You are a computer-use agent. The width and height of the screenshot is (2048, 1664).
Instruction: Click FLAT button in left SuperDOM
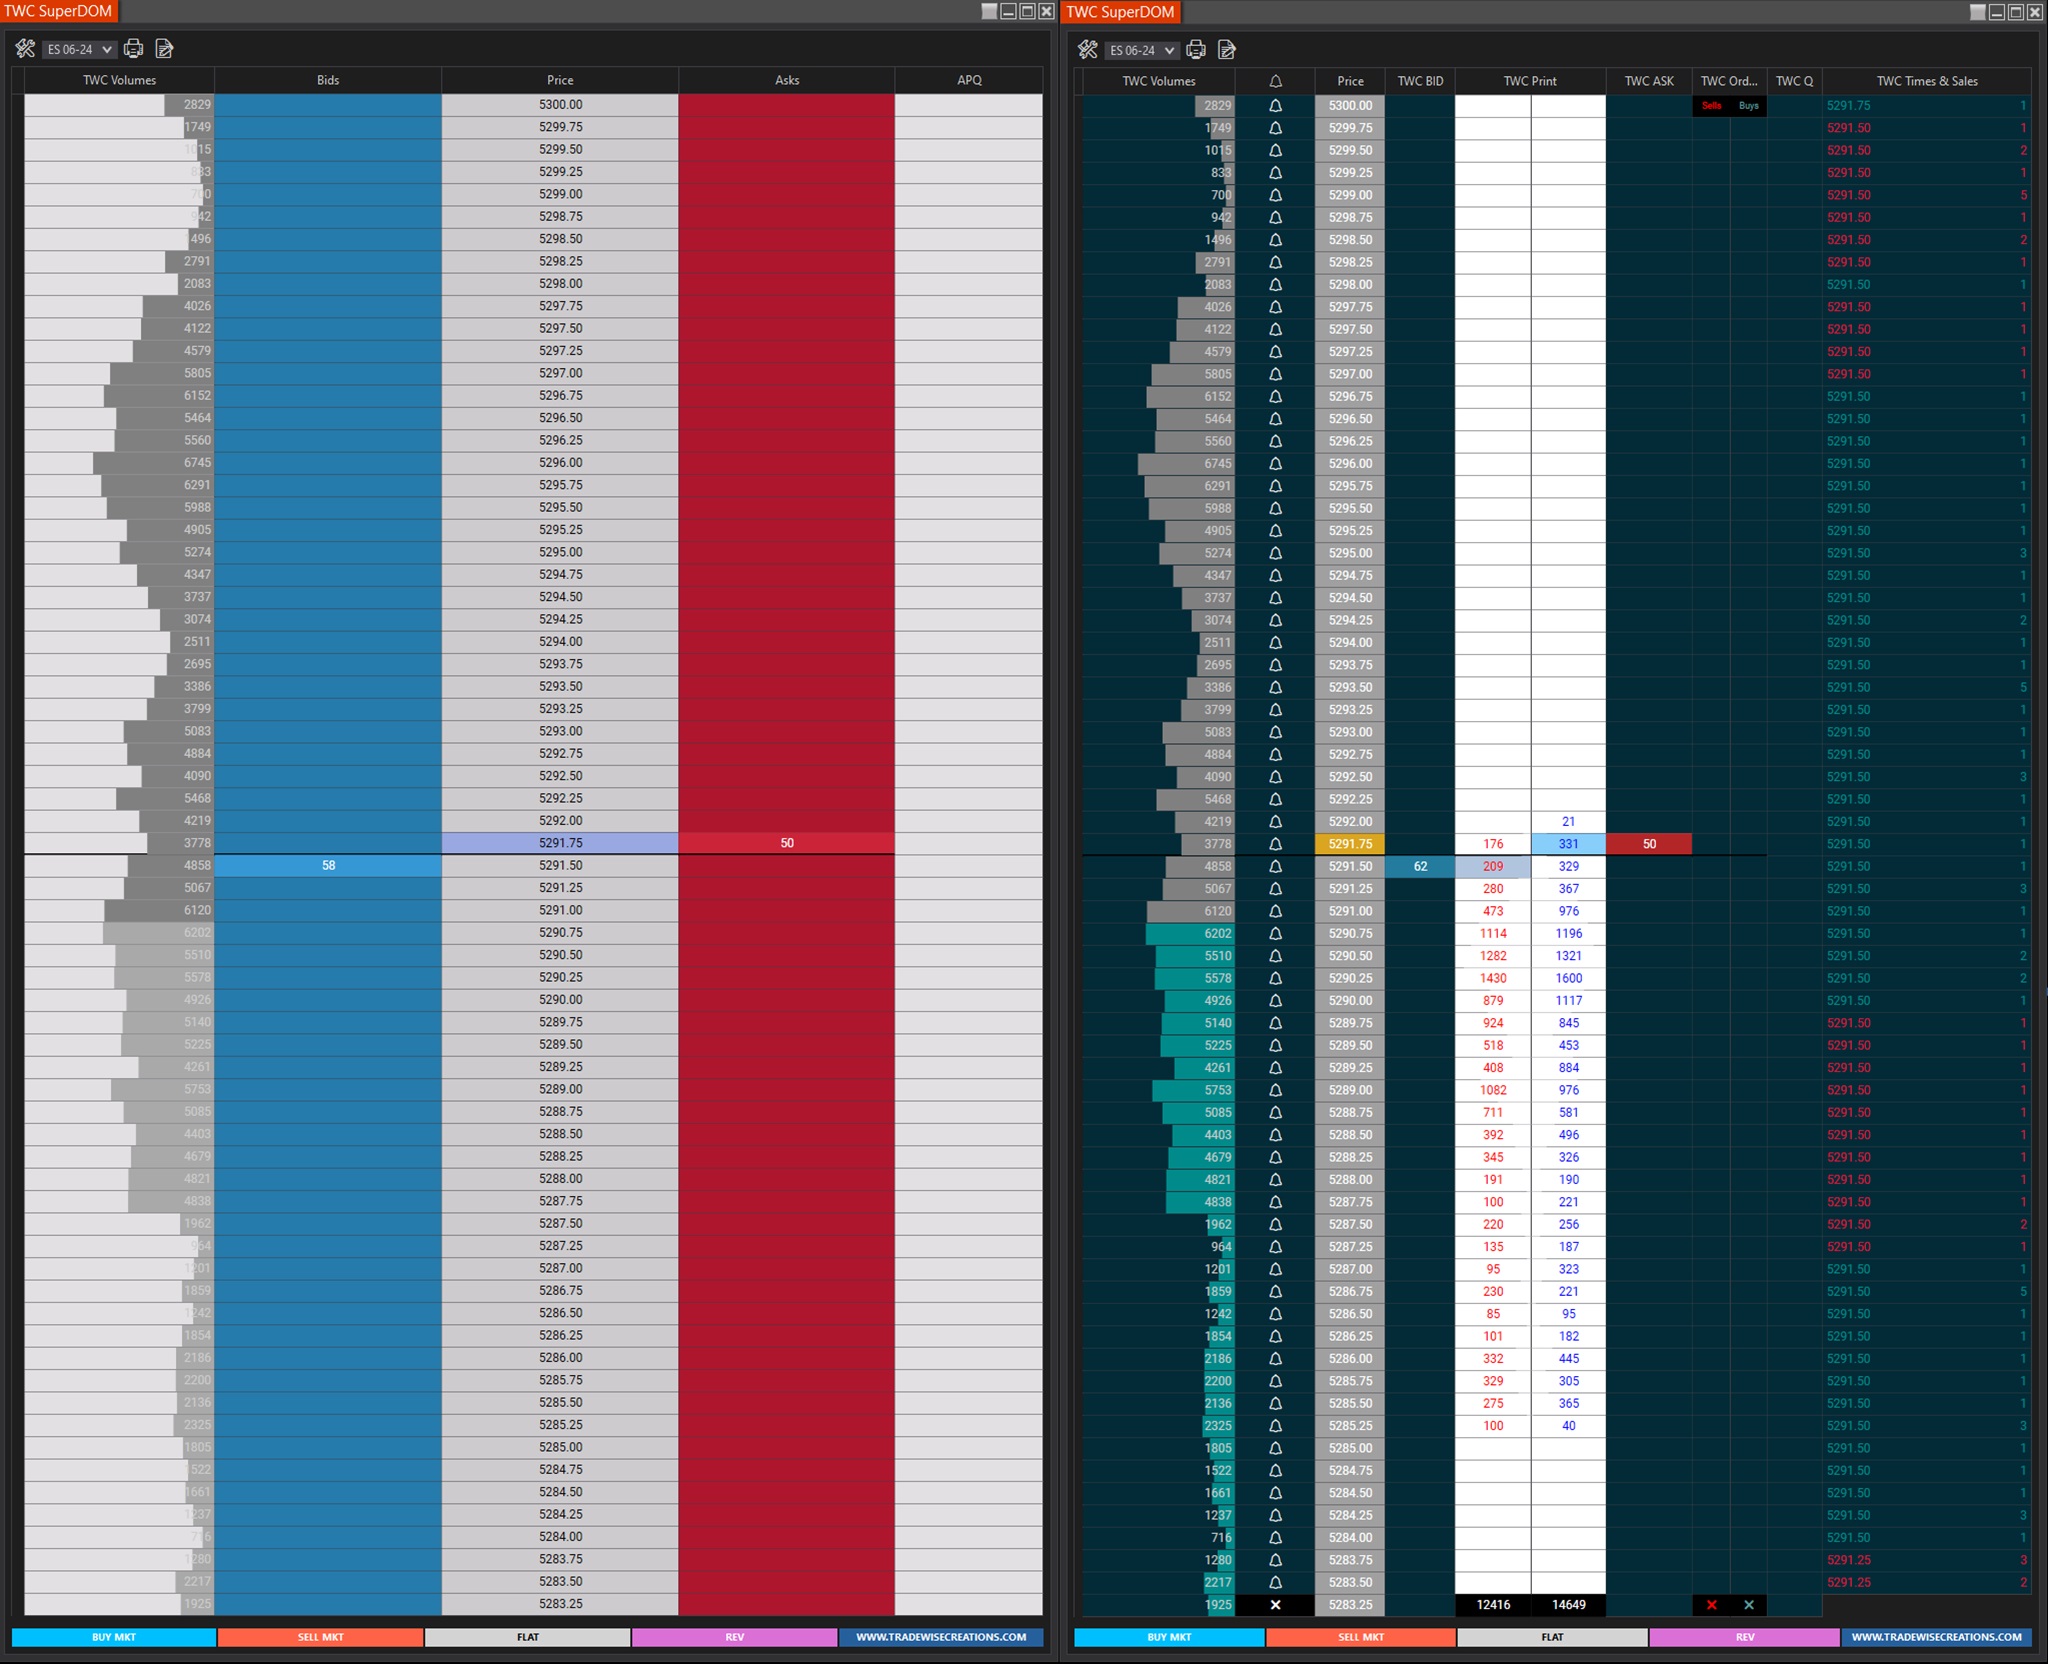pyautogui.click(x=528, y=1637)
